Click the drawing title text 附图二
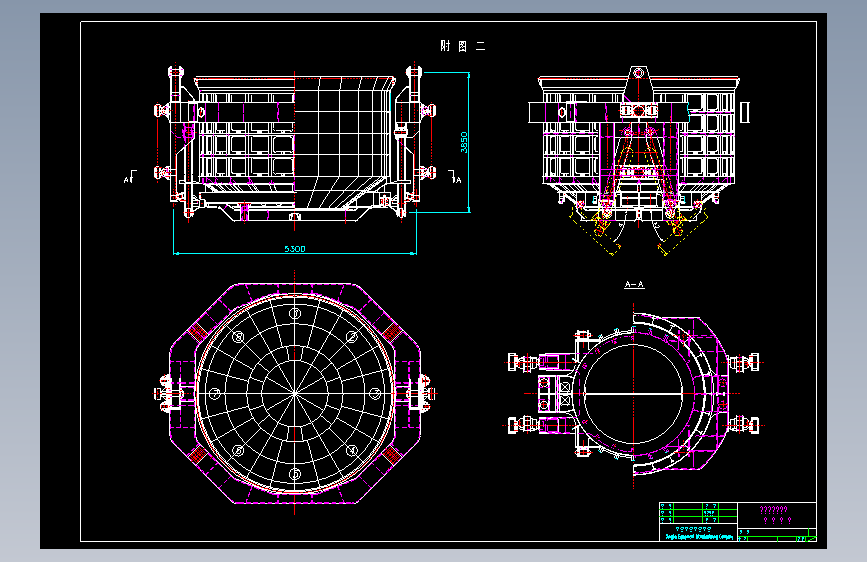The image size is (867, 562). pyautogui.click(x=463, y=46)
